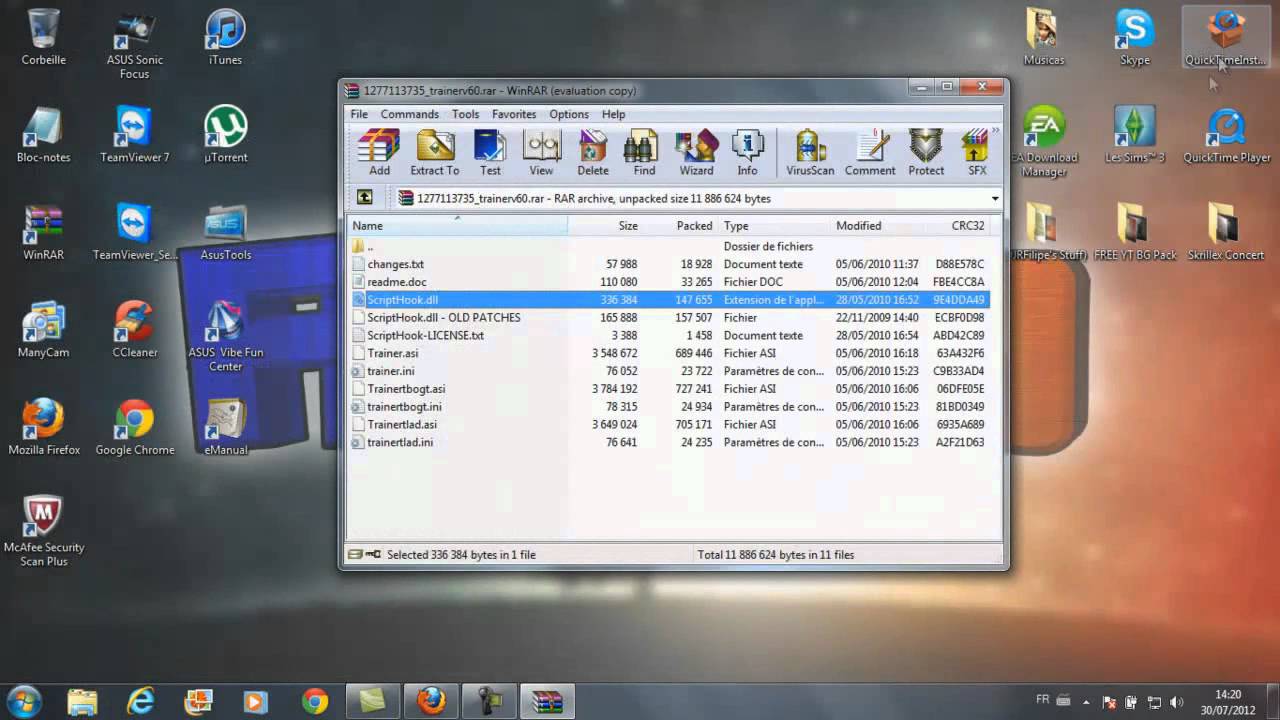The image size is (1280, 720).
Task: Click the toolbar overflow chevron next to SFX
Action: click(995, 131)
